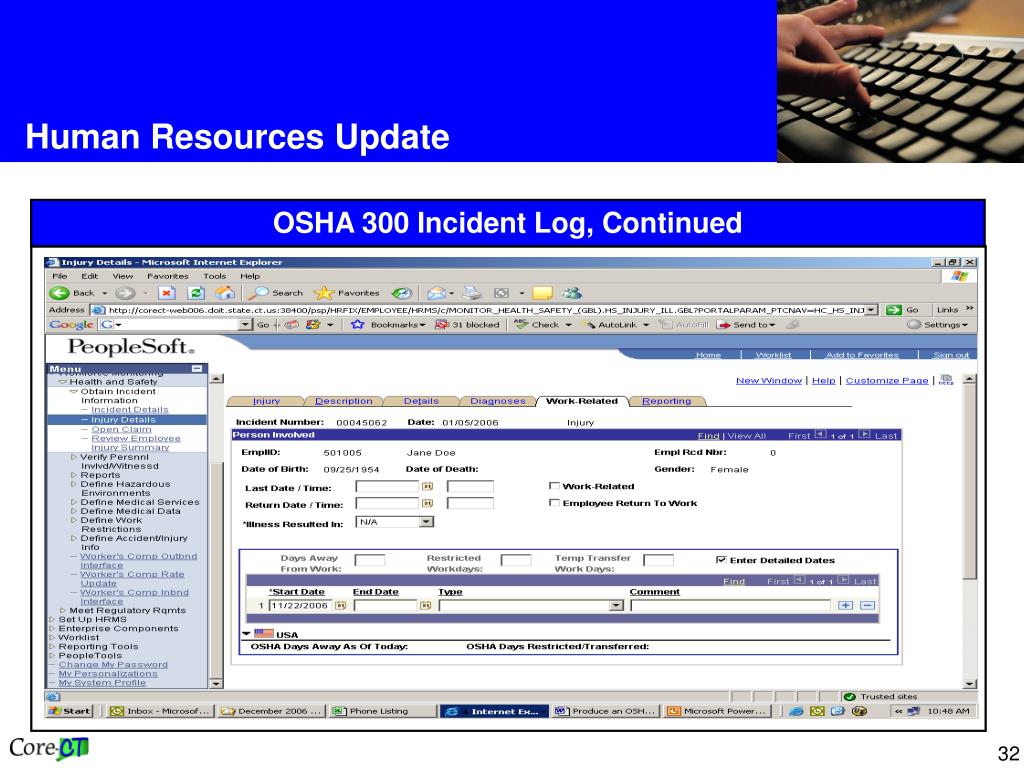The image size is (1024, 768).
Task: Click the Refresh page icon
Action: 196,293
